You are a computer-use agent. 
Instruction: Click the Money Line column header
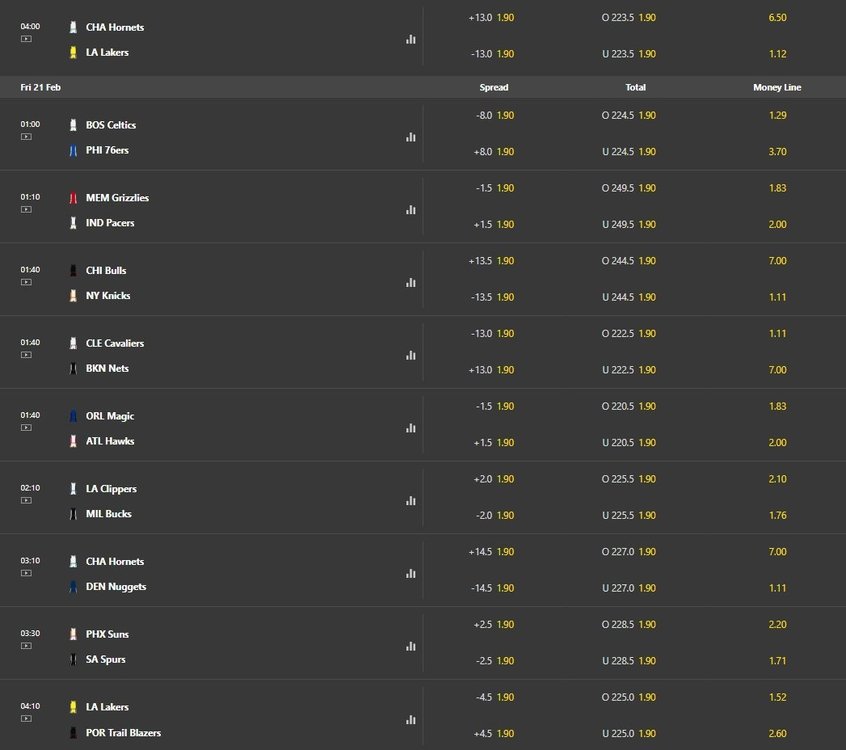click(777, 87)
